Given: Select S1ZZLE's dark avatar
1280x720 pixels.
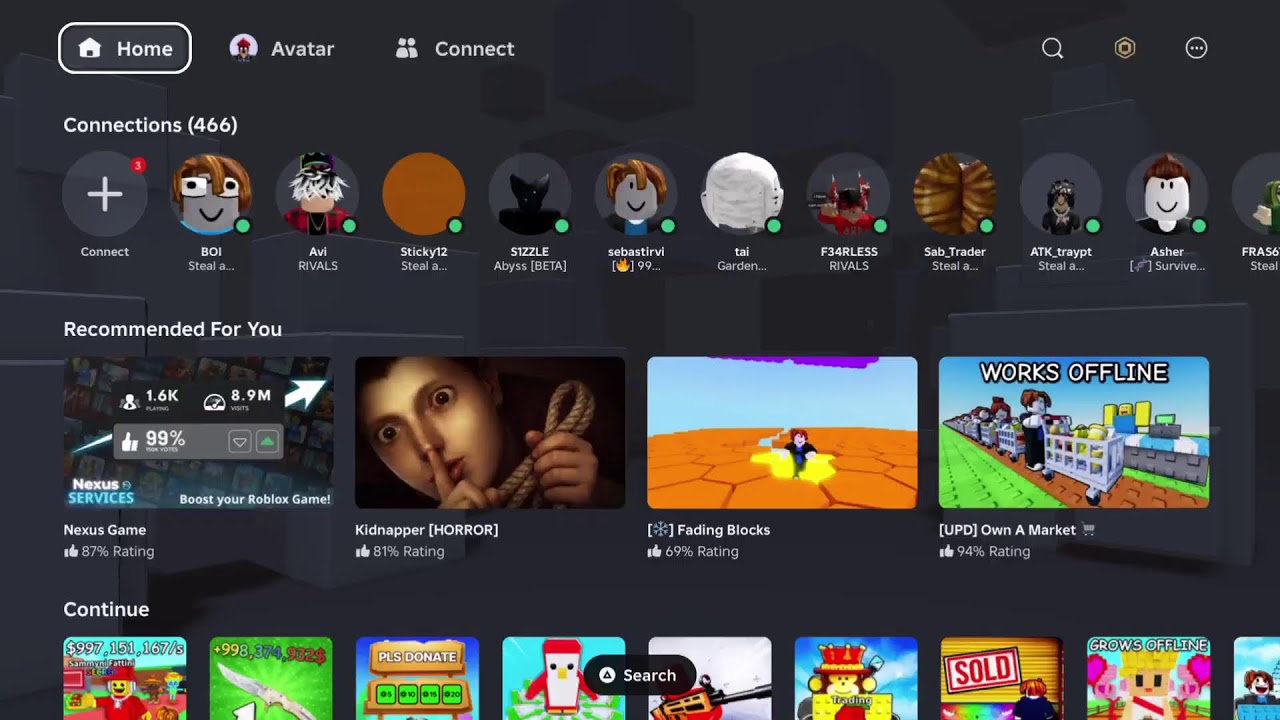Looking at the screenshot, I should 530,194.
